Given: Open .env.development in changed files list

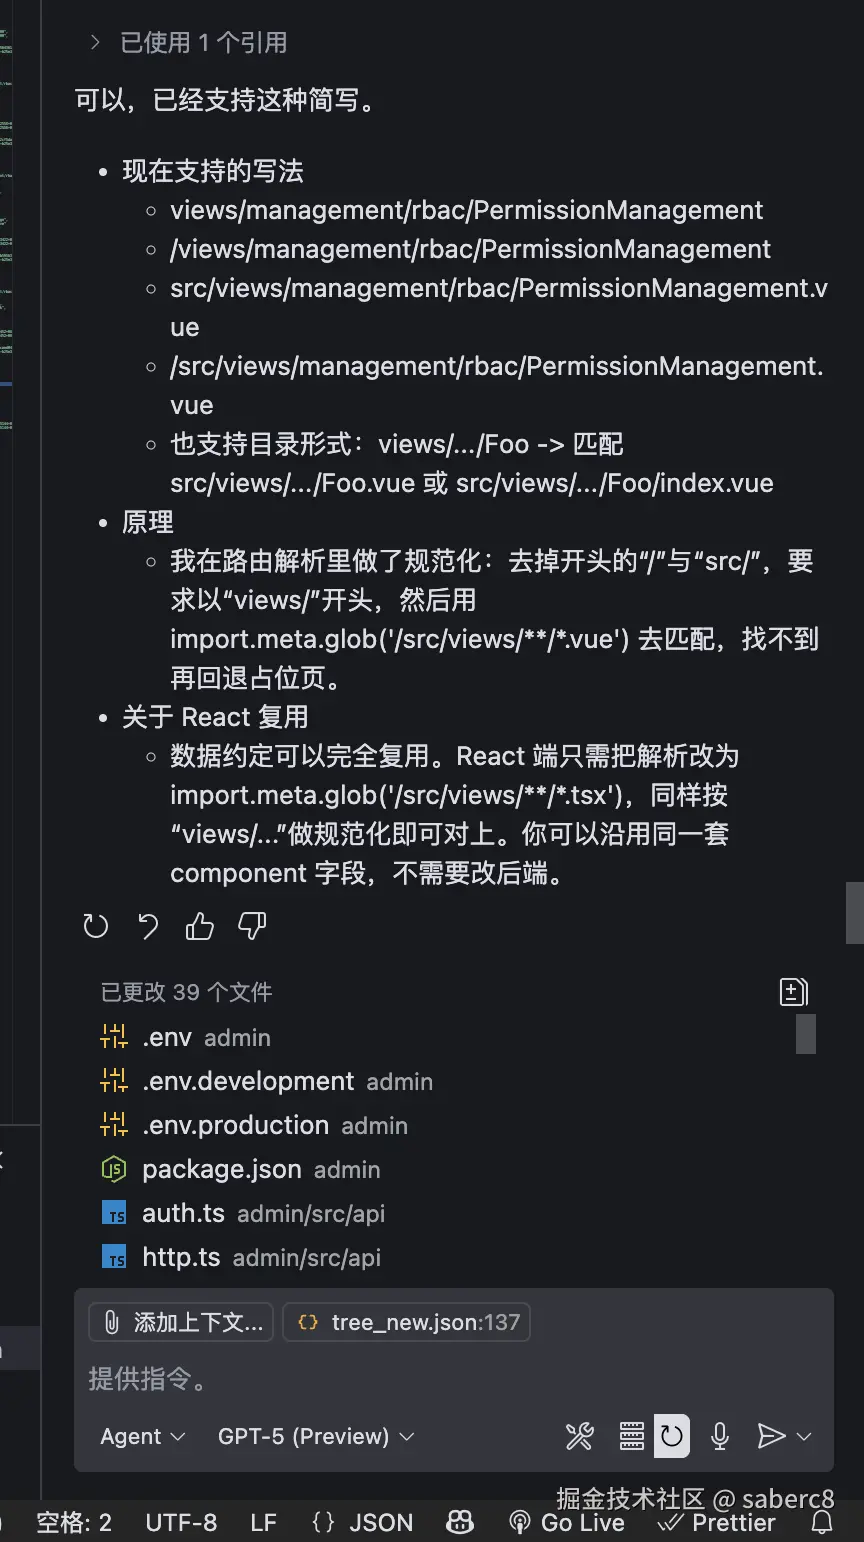Looking at the screenshot, I should [248, 1081].
